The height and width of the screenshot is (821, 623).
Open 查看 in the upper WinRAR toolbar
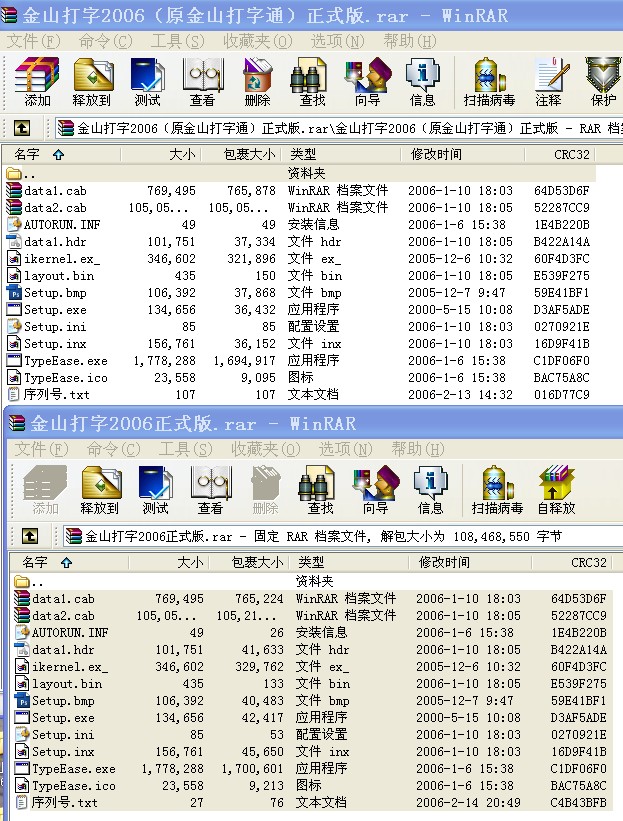[203, 82]
